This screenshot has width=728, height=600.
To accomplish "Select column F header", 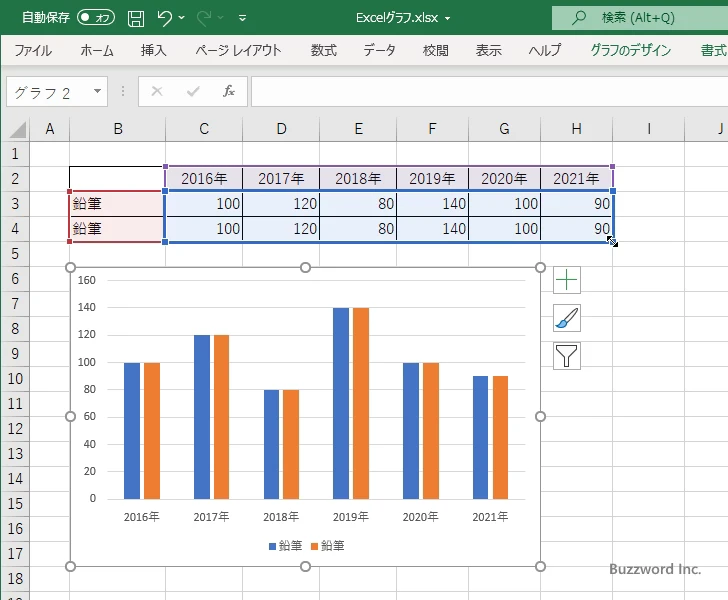I will pos(432,129).
